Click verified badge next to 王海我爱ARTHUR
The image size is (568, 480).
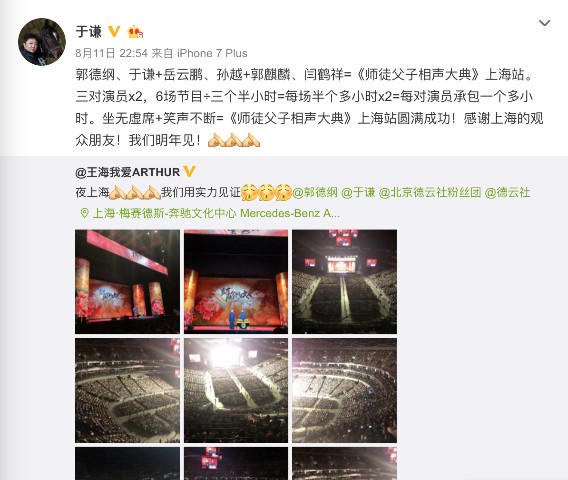point(189,171)
